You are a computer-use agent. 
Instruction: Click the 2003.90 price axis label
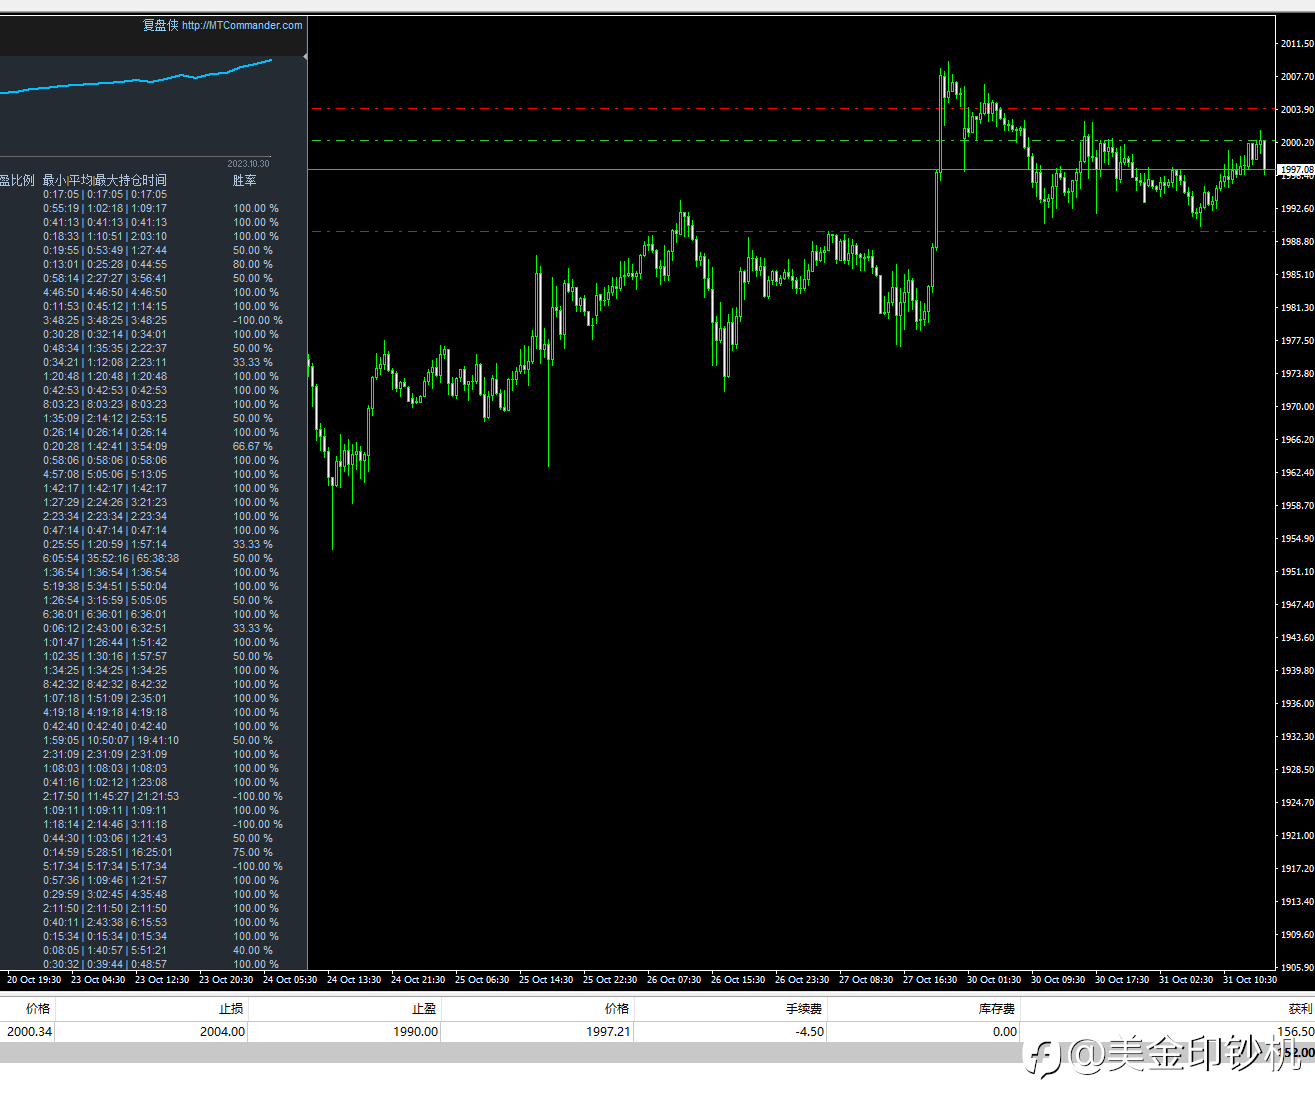pyautogui.click(x=1297, y=109)
